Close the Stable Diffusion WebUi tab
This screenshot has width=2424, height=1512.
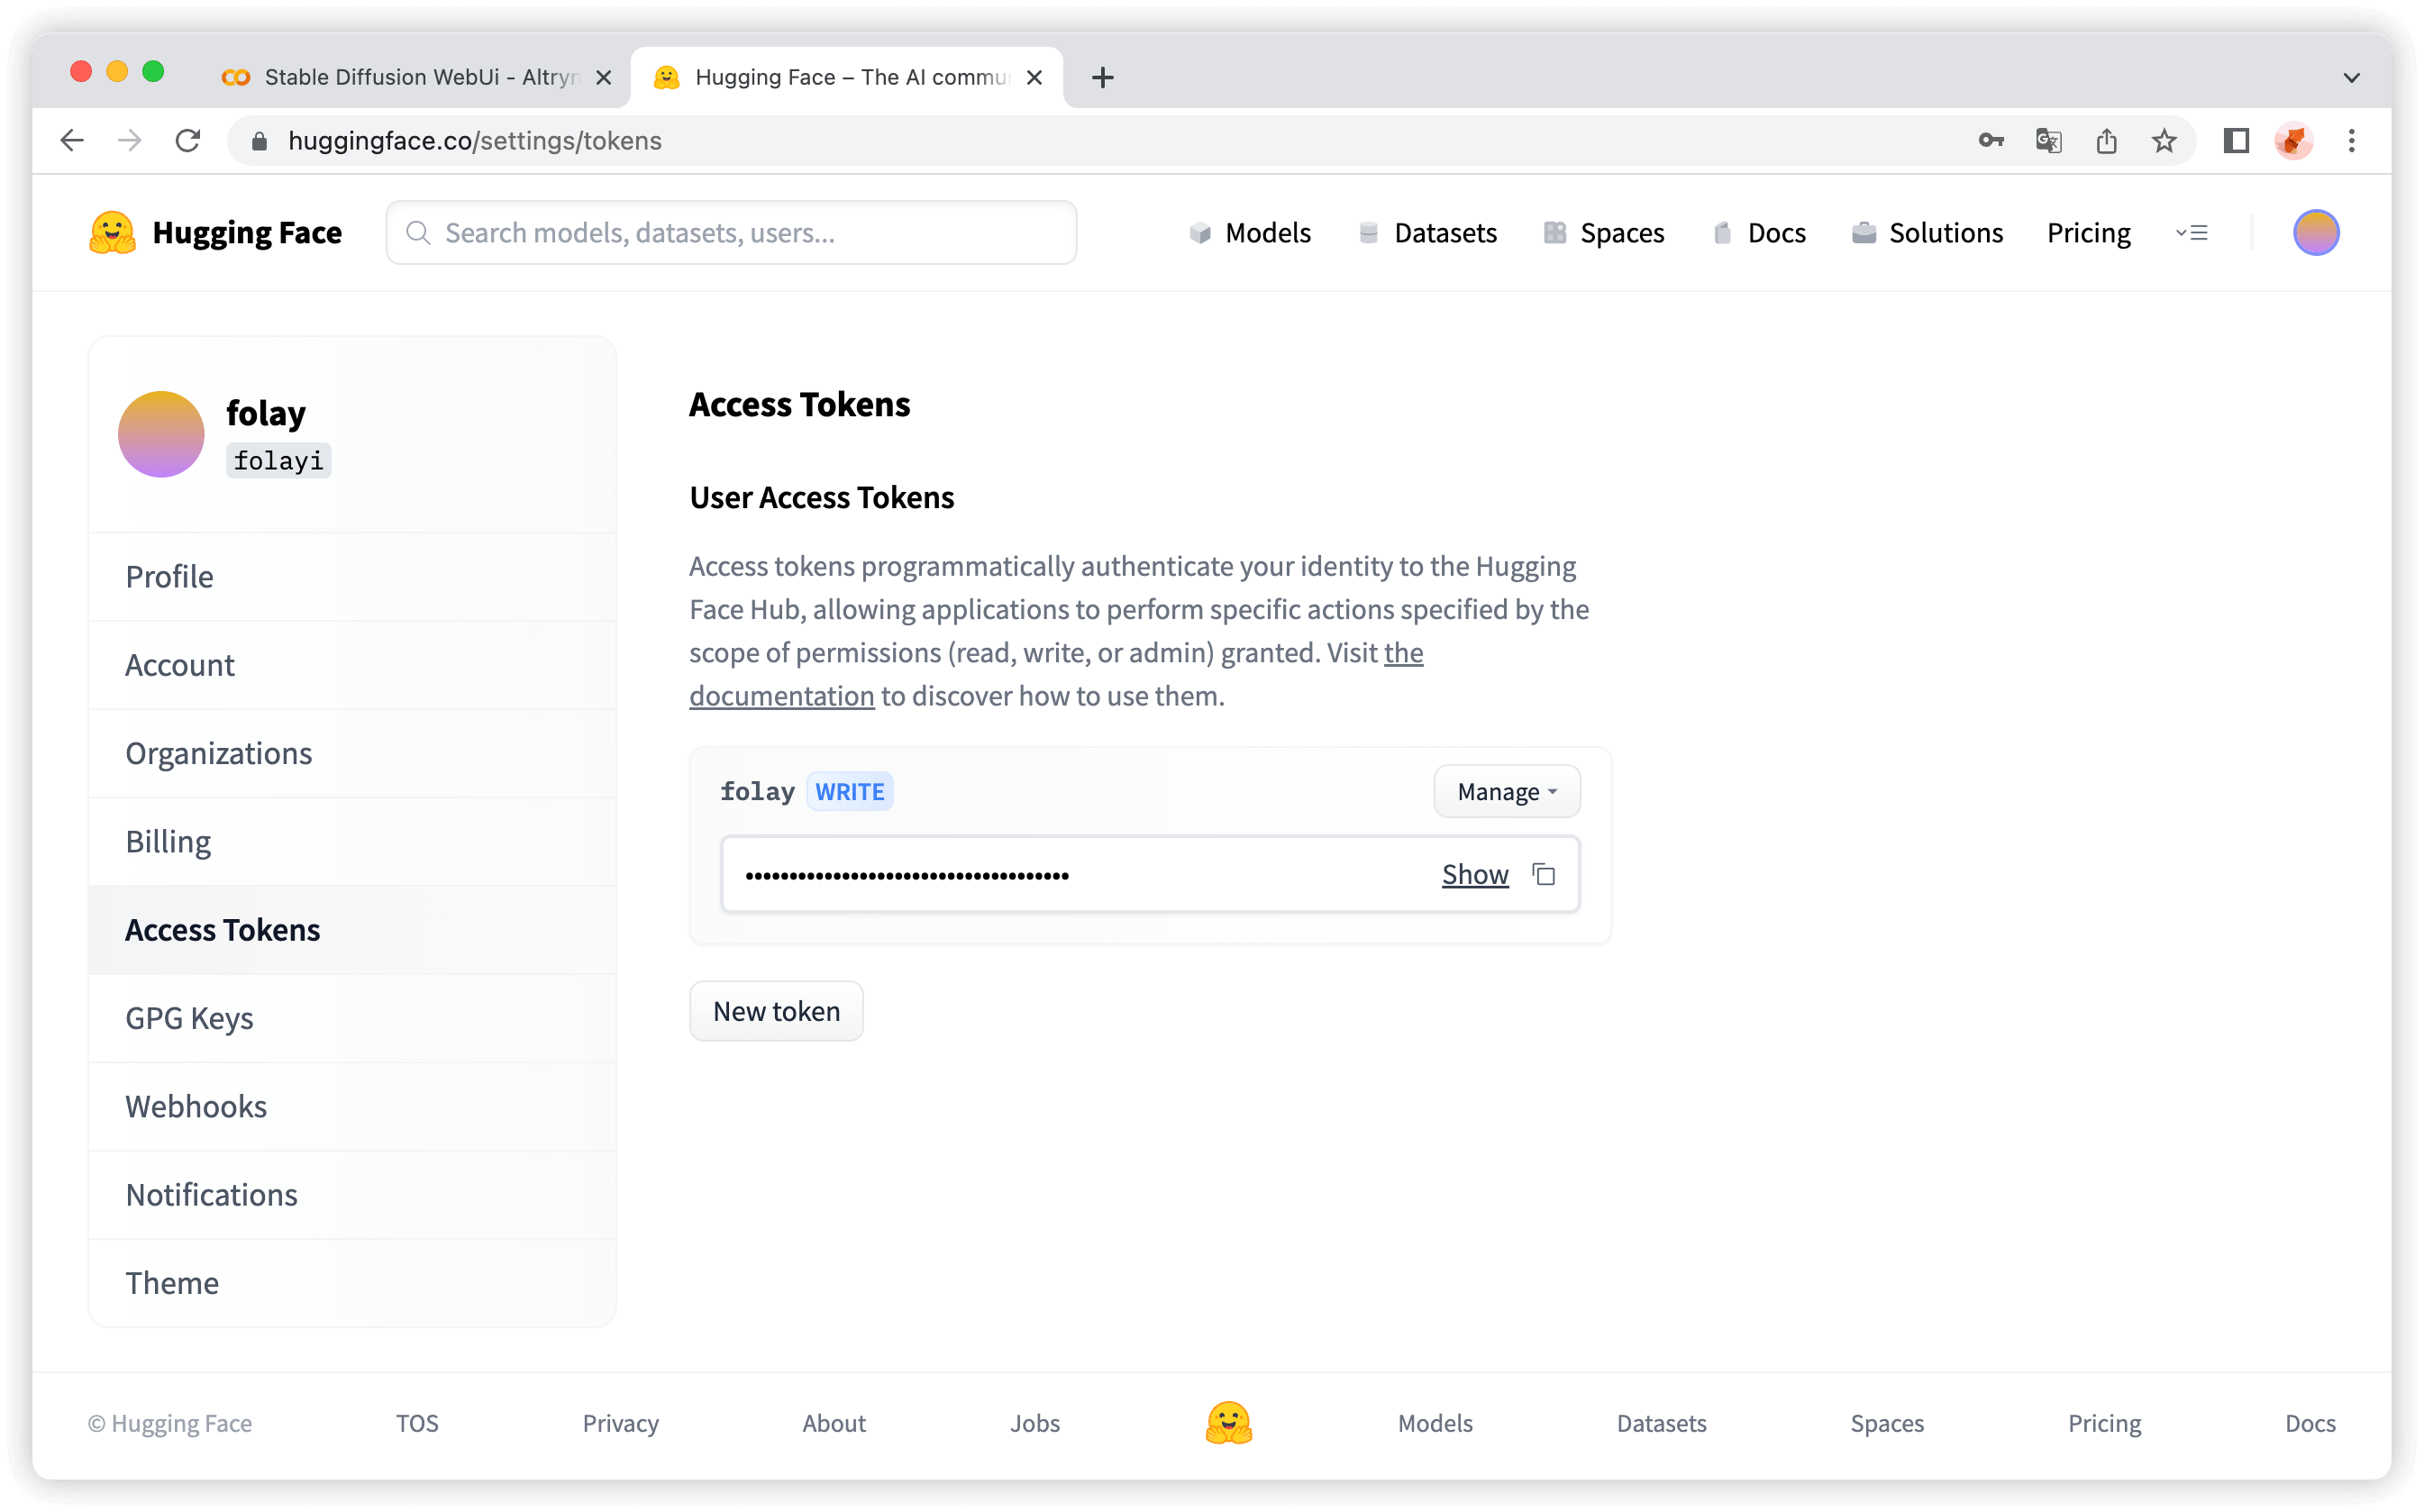[x=603, y=77]
